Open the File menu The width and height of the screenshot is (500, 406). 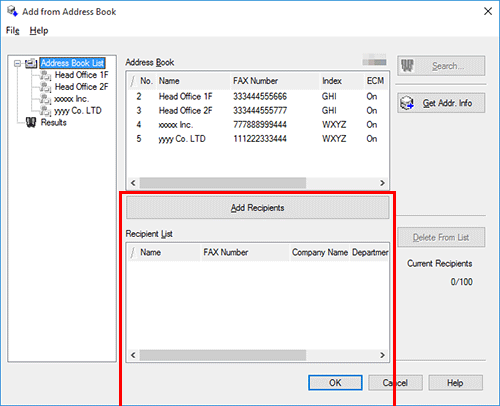(13, 31)
